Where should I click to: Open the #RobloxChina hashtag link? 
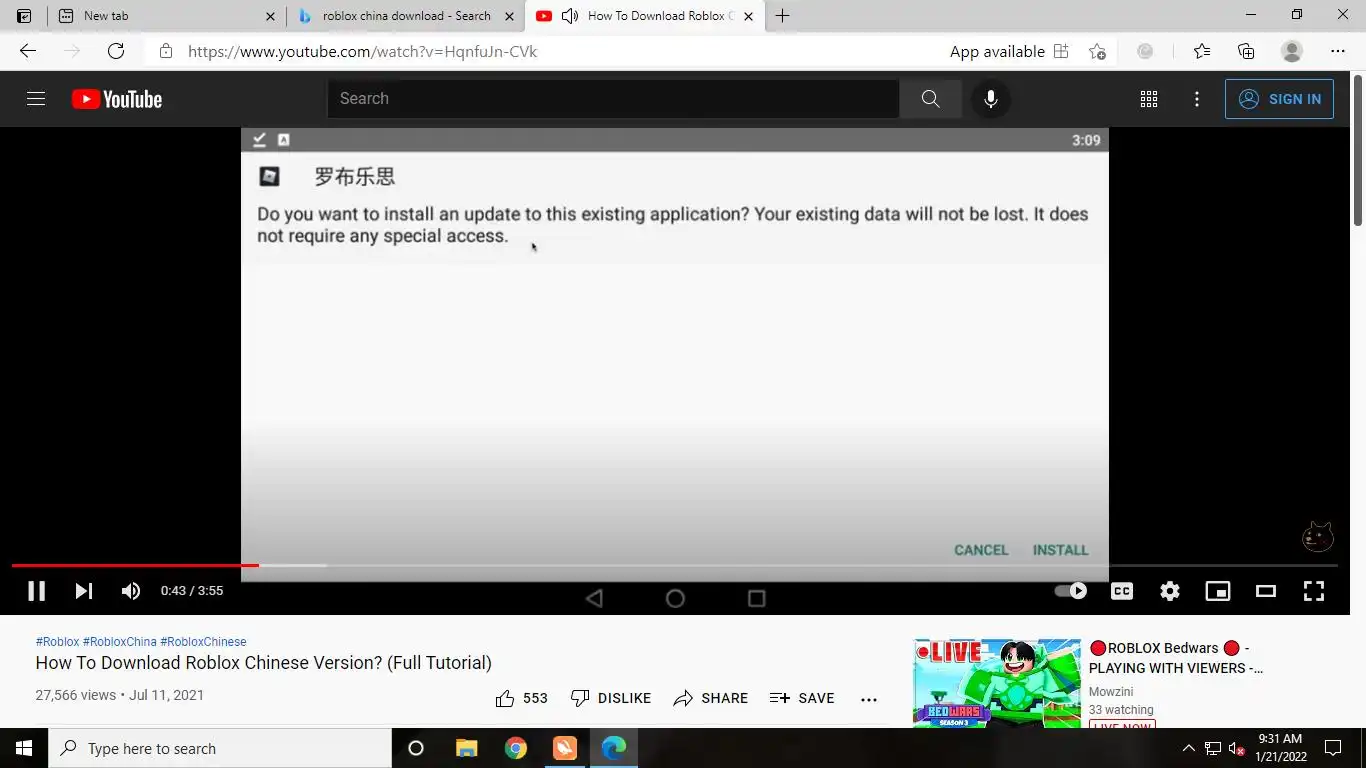tap(120, 642)
